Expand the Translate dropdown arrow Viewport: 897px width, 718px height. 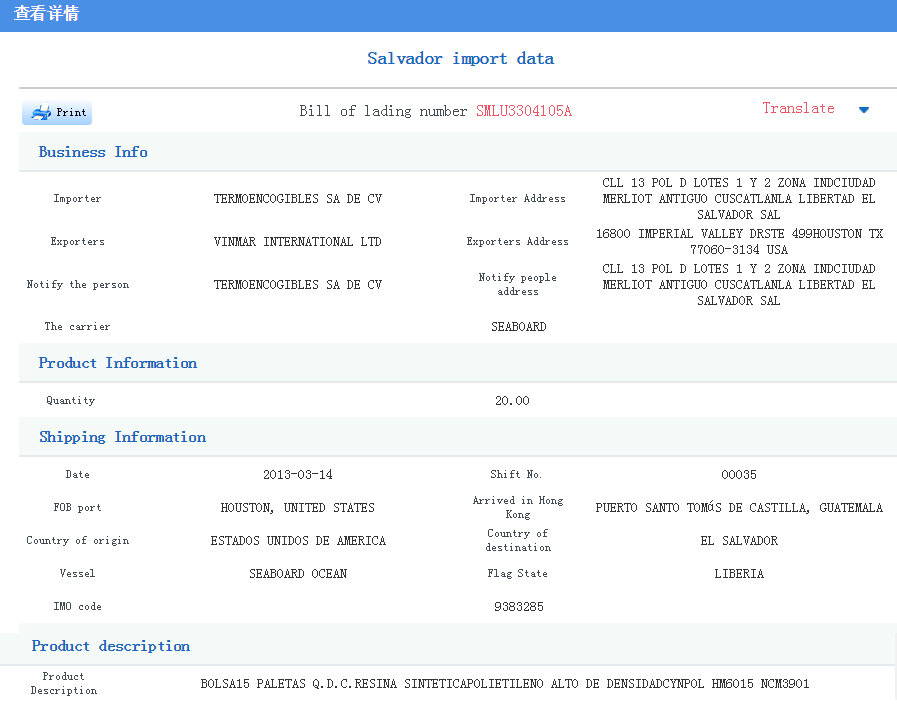click(864, 110)
